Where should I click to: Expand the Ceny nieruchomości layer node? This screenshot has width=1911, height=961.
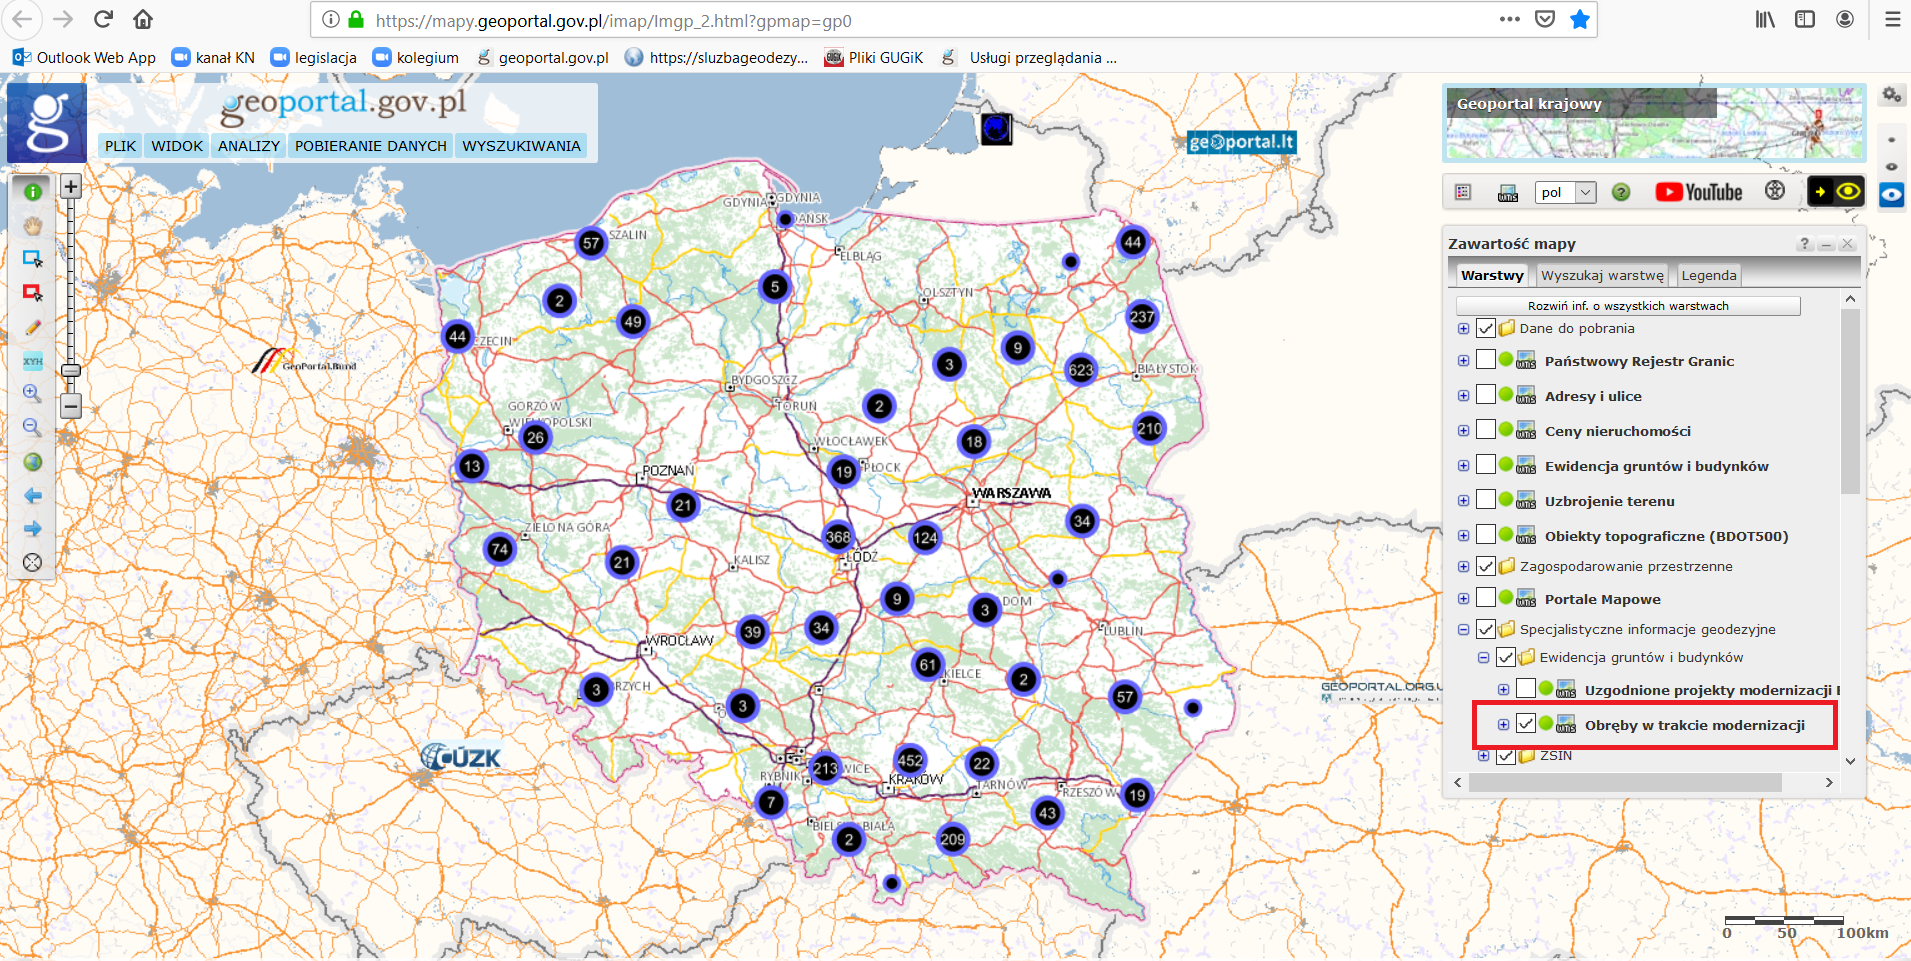1463,431
